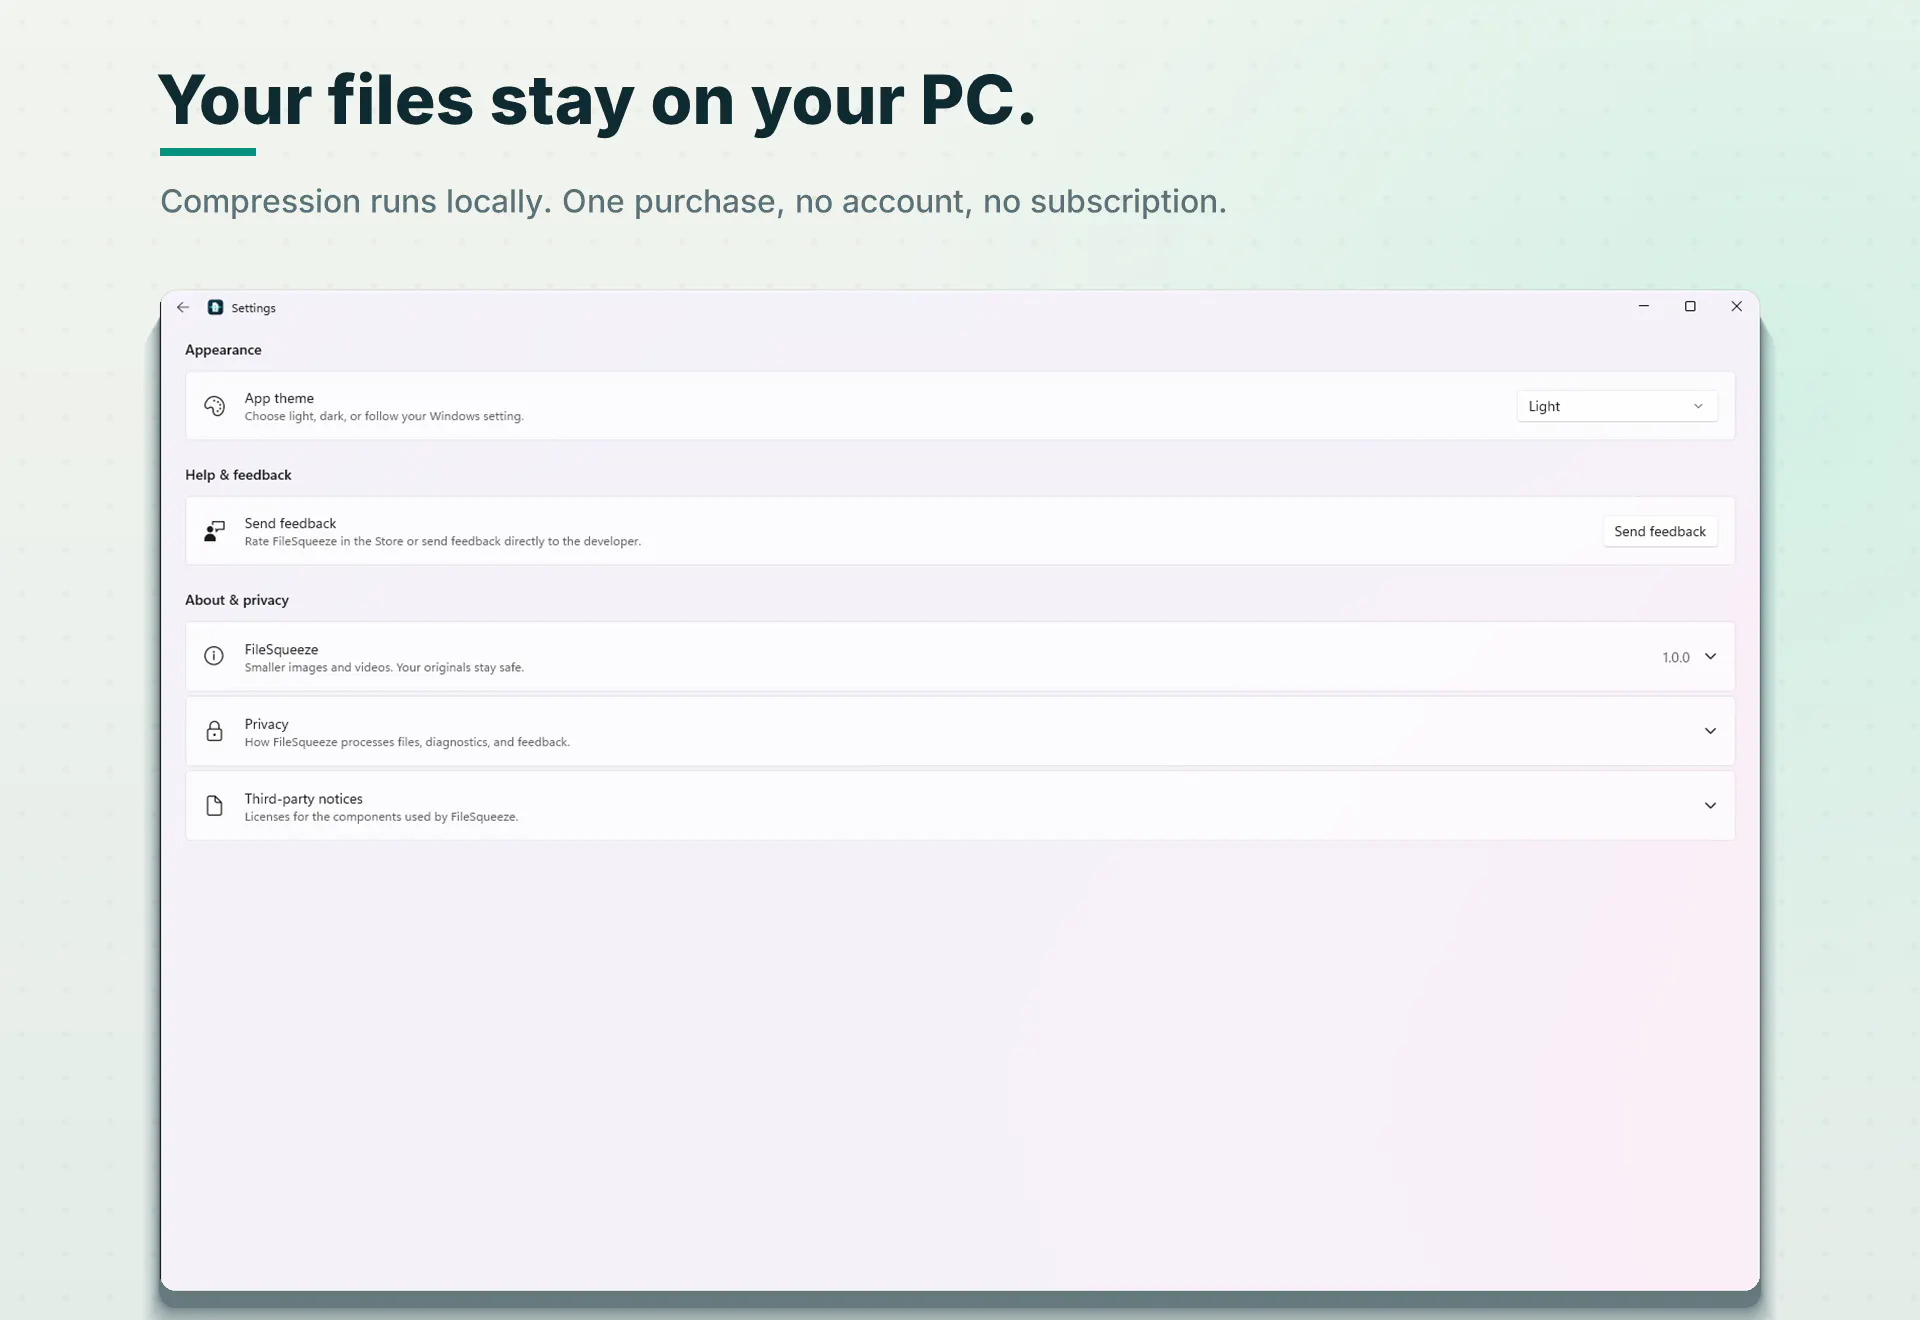Click the FileSqueeze info circle icon
The height and width of the screenshot is (1320, 1920).
214,656
